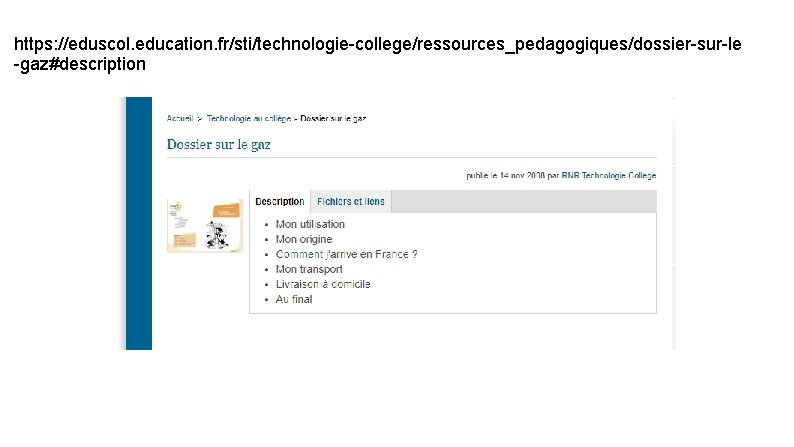The image size is (794, 447).
Task: Select the 'Mon utilisation' list item
Action: (310, 224)
